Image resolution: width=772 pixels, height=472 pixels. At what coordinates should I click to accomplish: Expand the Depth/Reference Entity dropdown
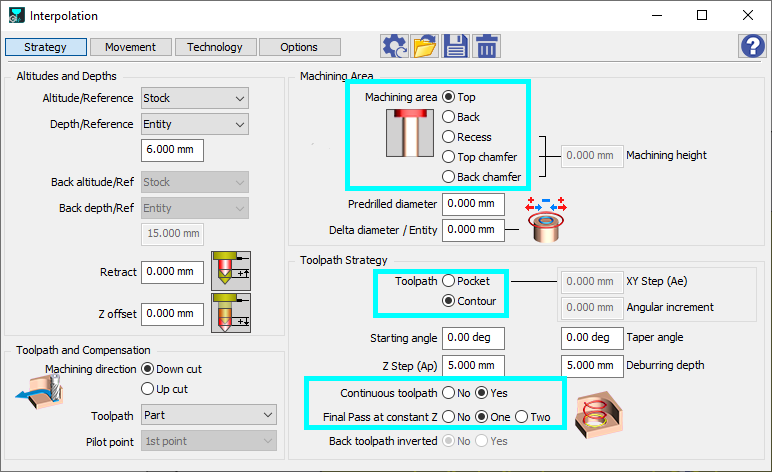coord(195,124)
